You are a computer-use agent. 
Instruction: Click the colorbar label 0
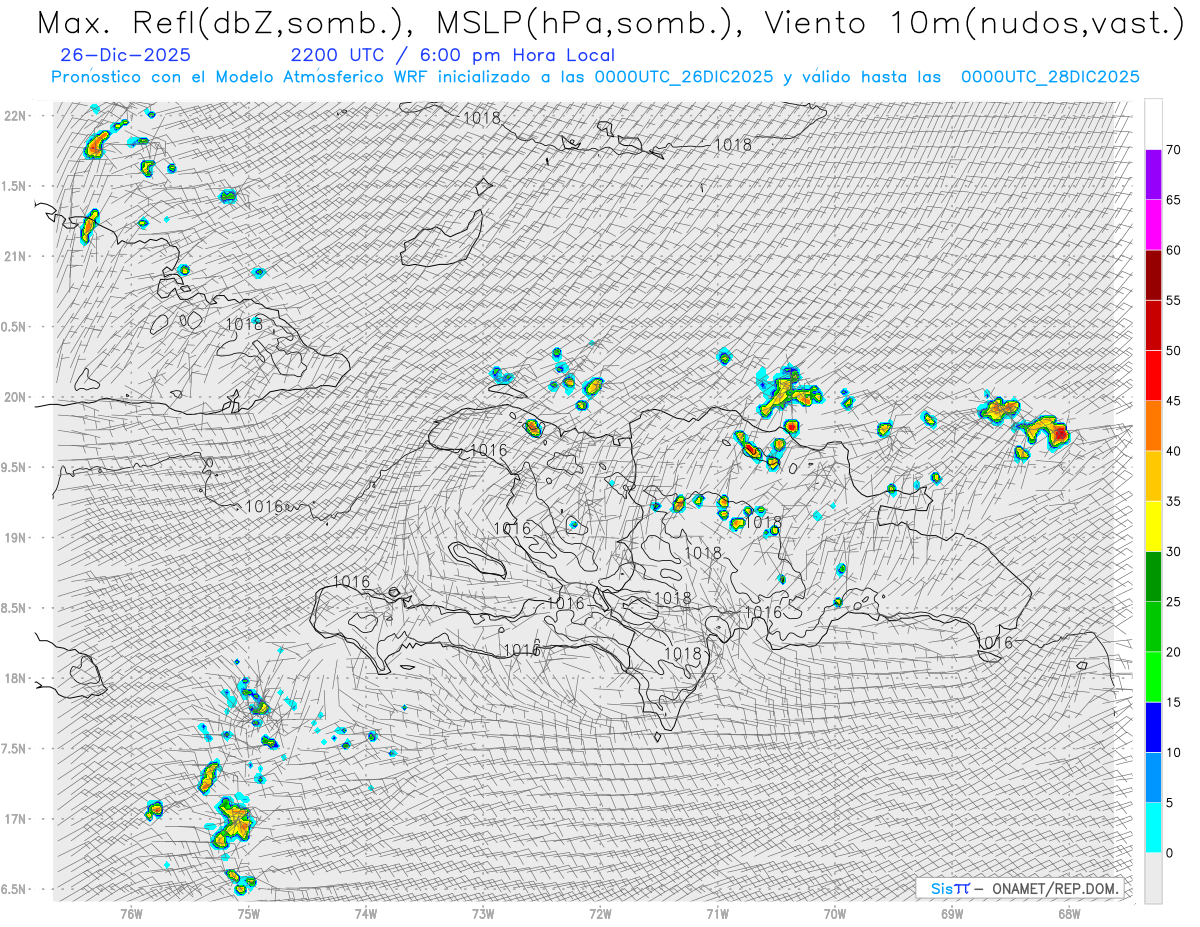pos(1169,852)
